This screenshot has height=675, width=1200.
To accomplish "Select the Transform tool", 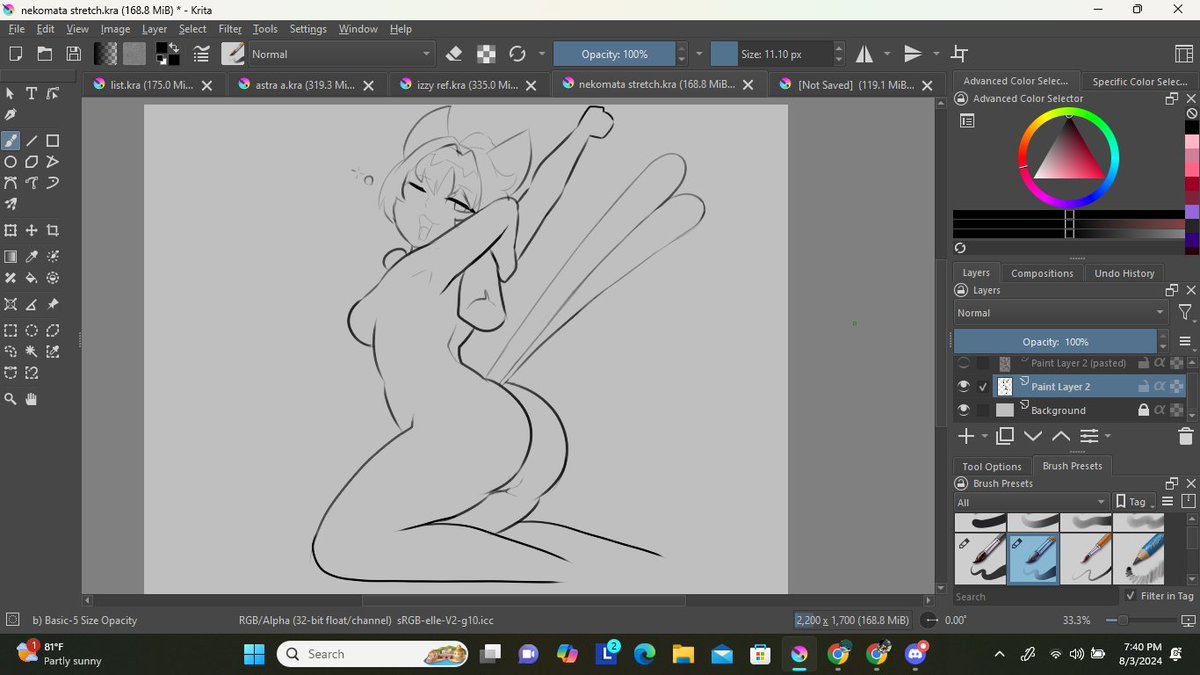I will coord(11,231).
